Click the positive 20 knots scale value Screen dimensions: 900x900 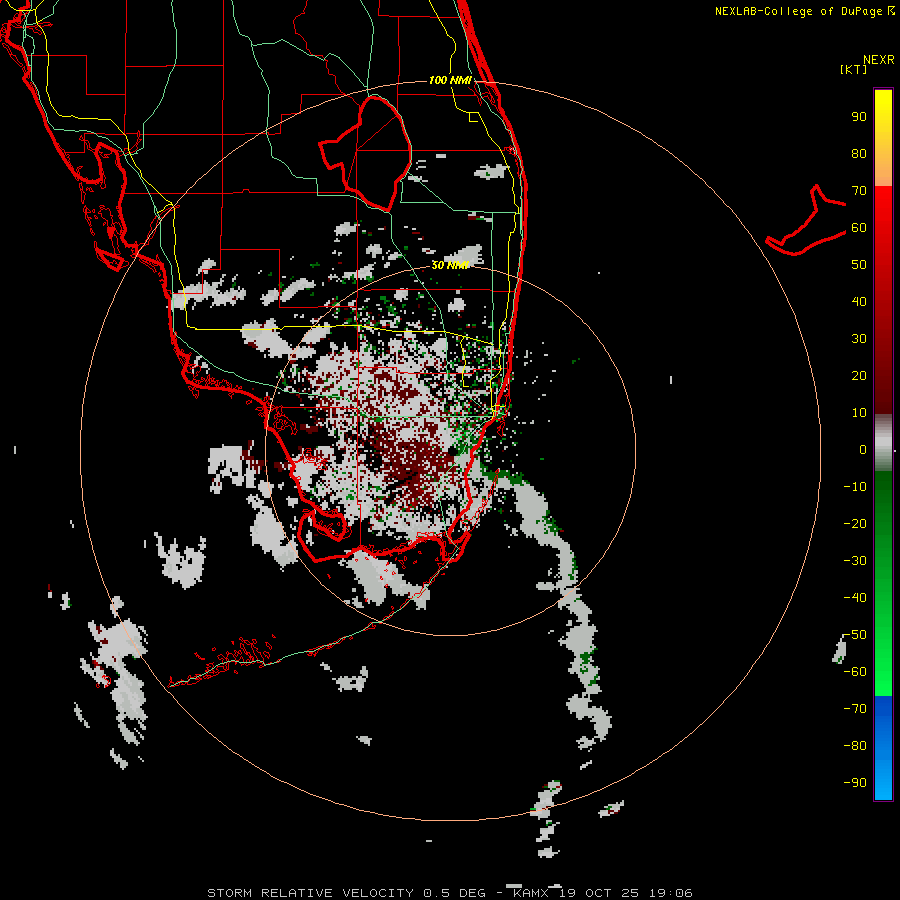tap(859, 376)
